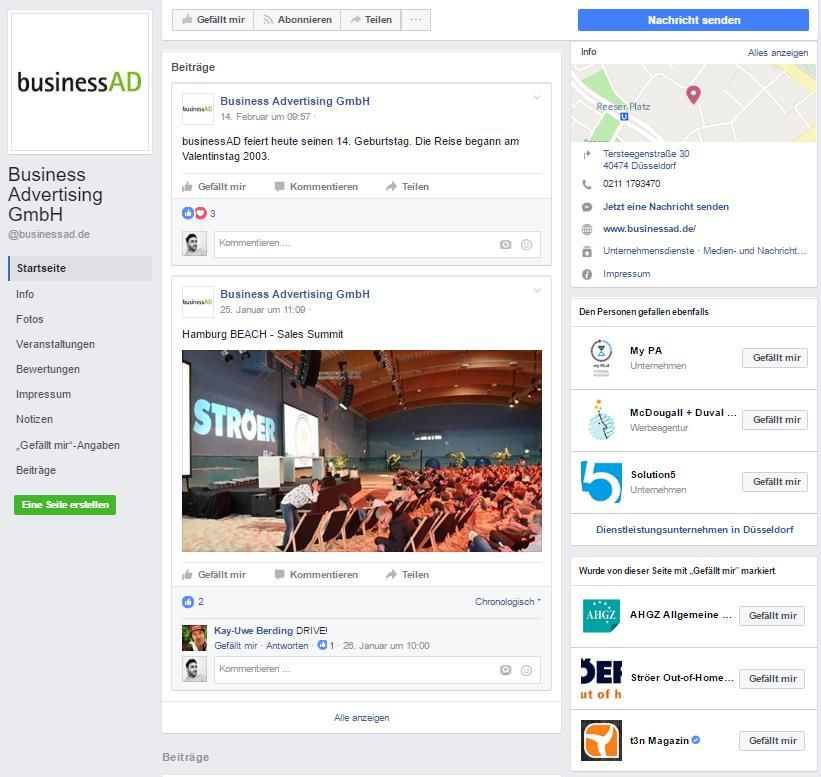Open the emoji picker under the Hamburg BEACH post
This screenshot has width=821, height=777.
(526, 670)
